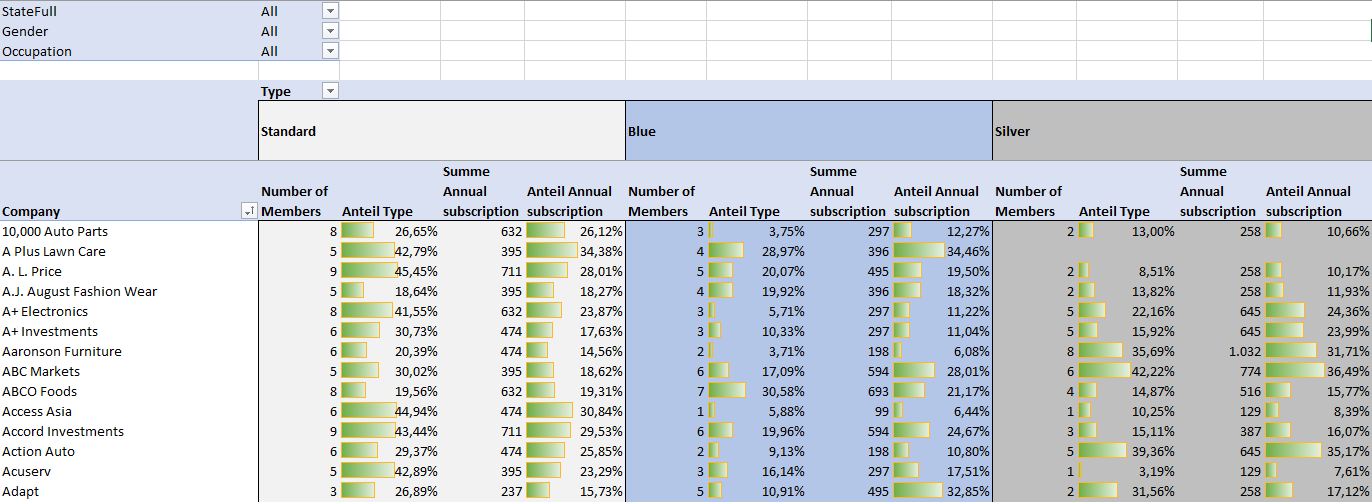This screenshot has width=1372, height=502.
Task: Select the StateFull filter label cell
Action: tap(129, 11)
